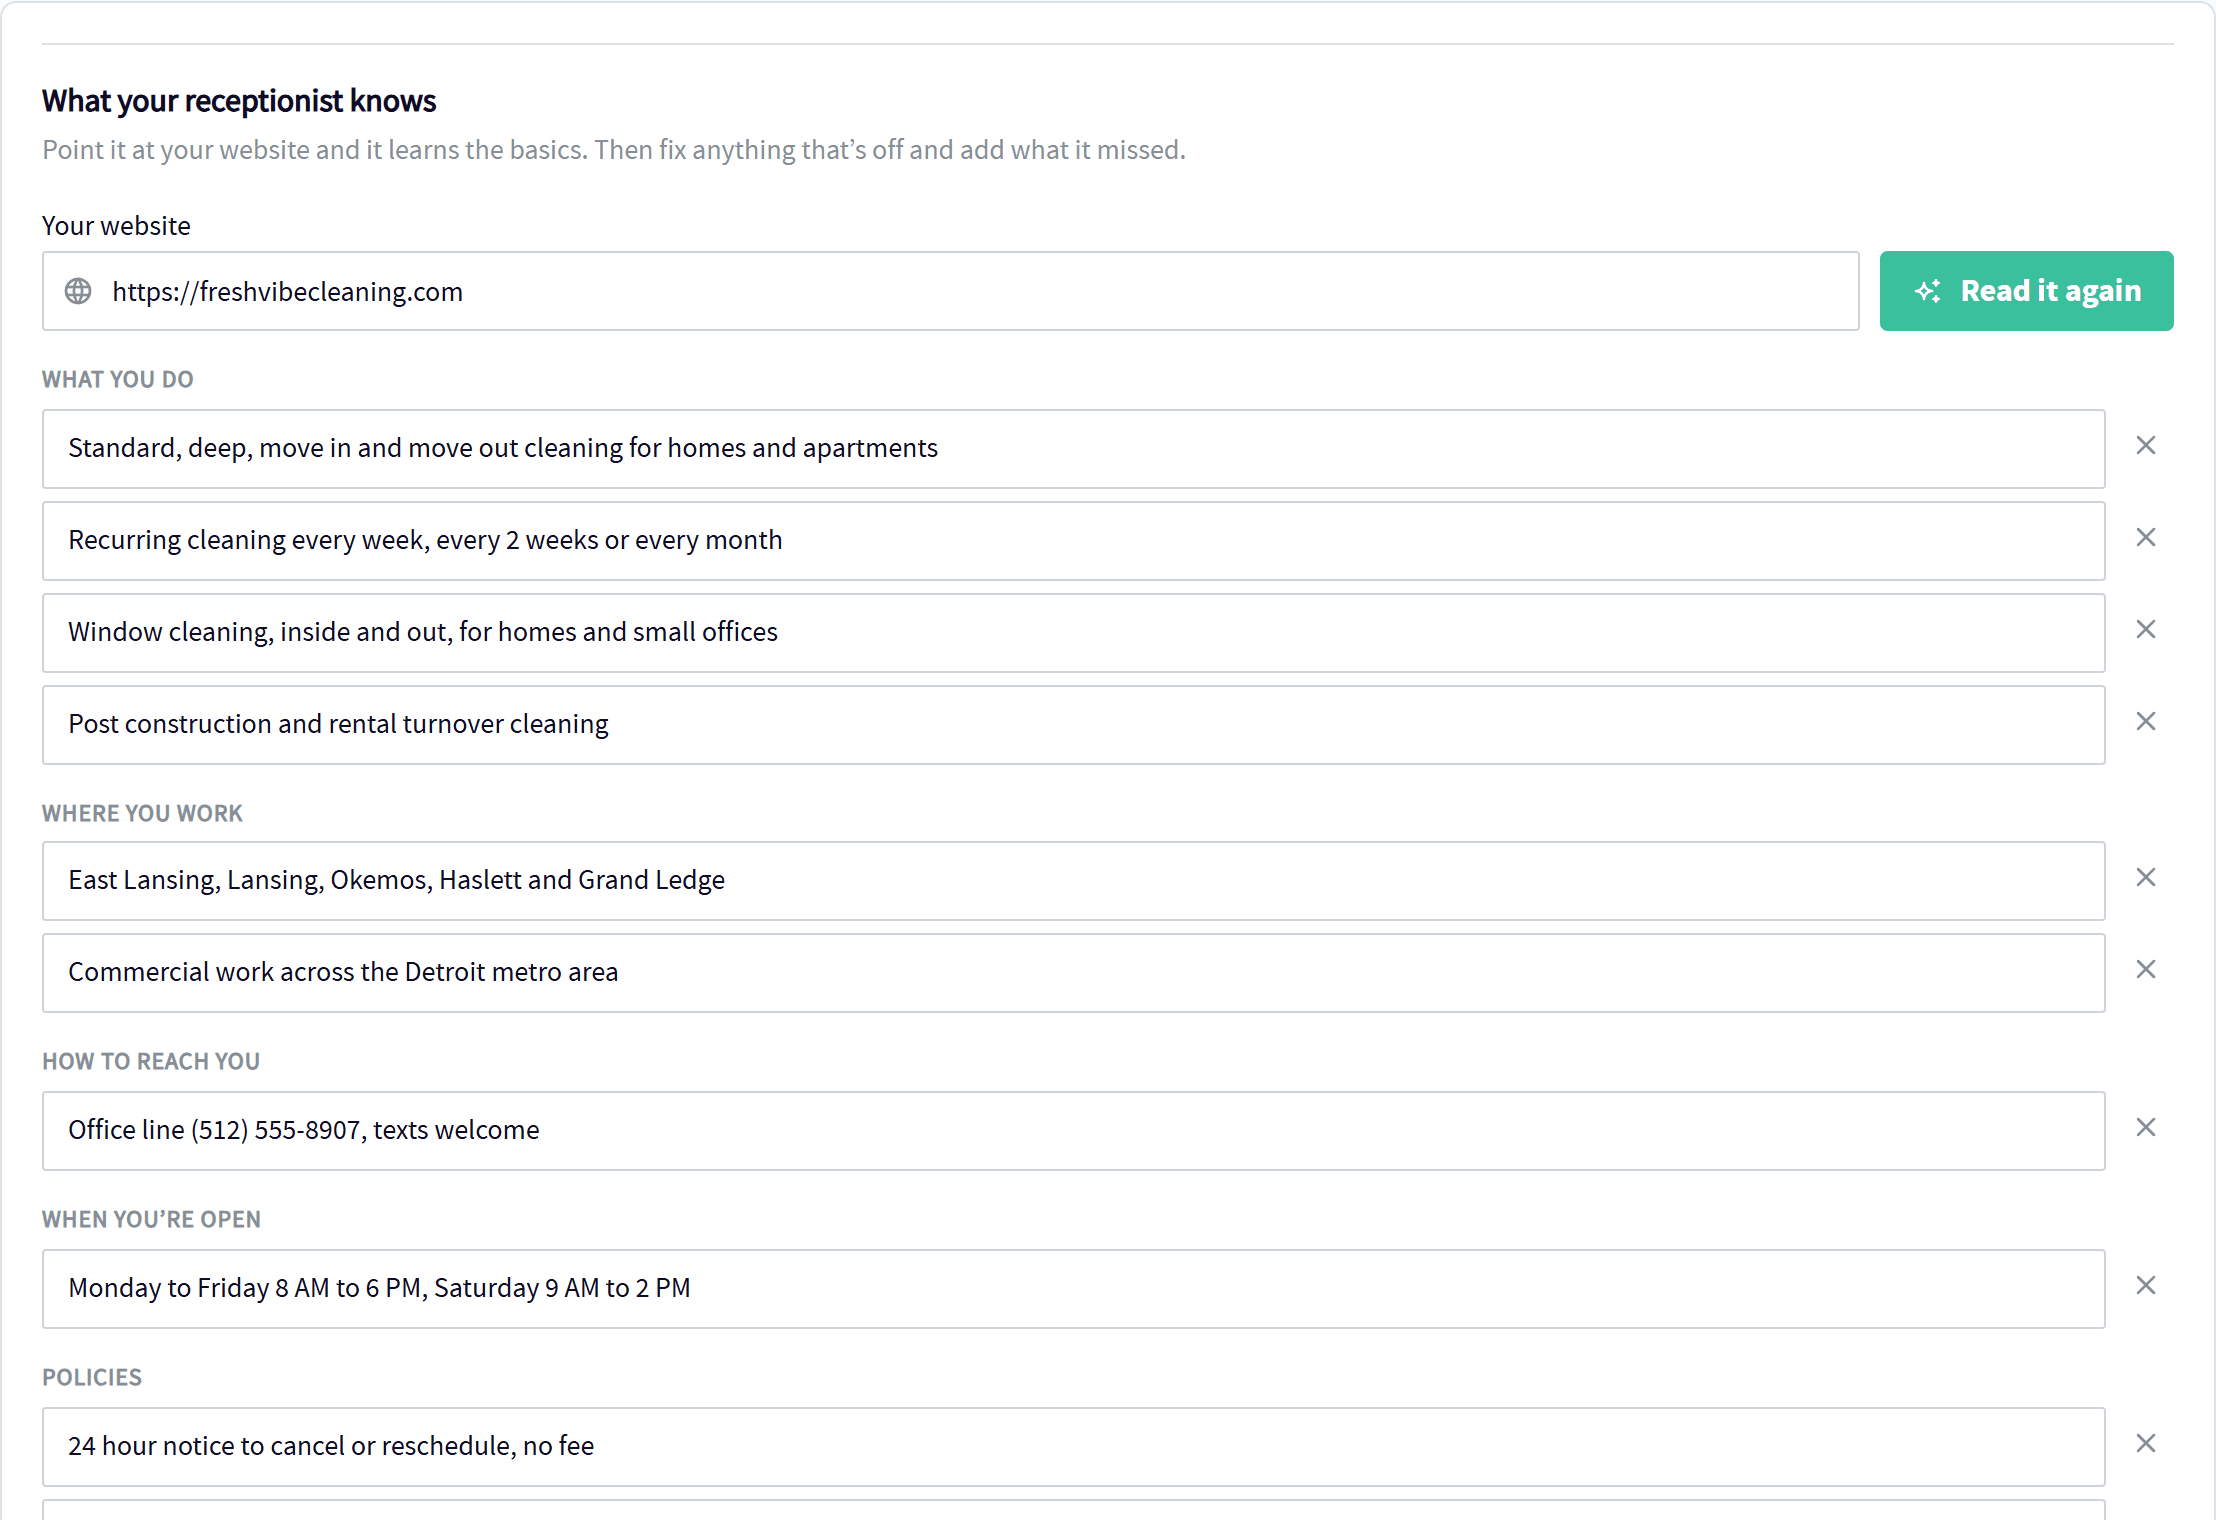Click the POLICIES section label
This screenshot has height=1520, width=2216.
tap(92, 1378)
